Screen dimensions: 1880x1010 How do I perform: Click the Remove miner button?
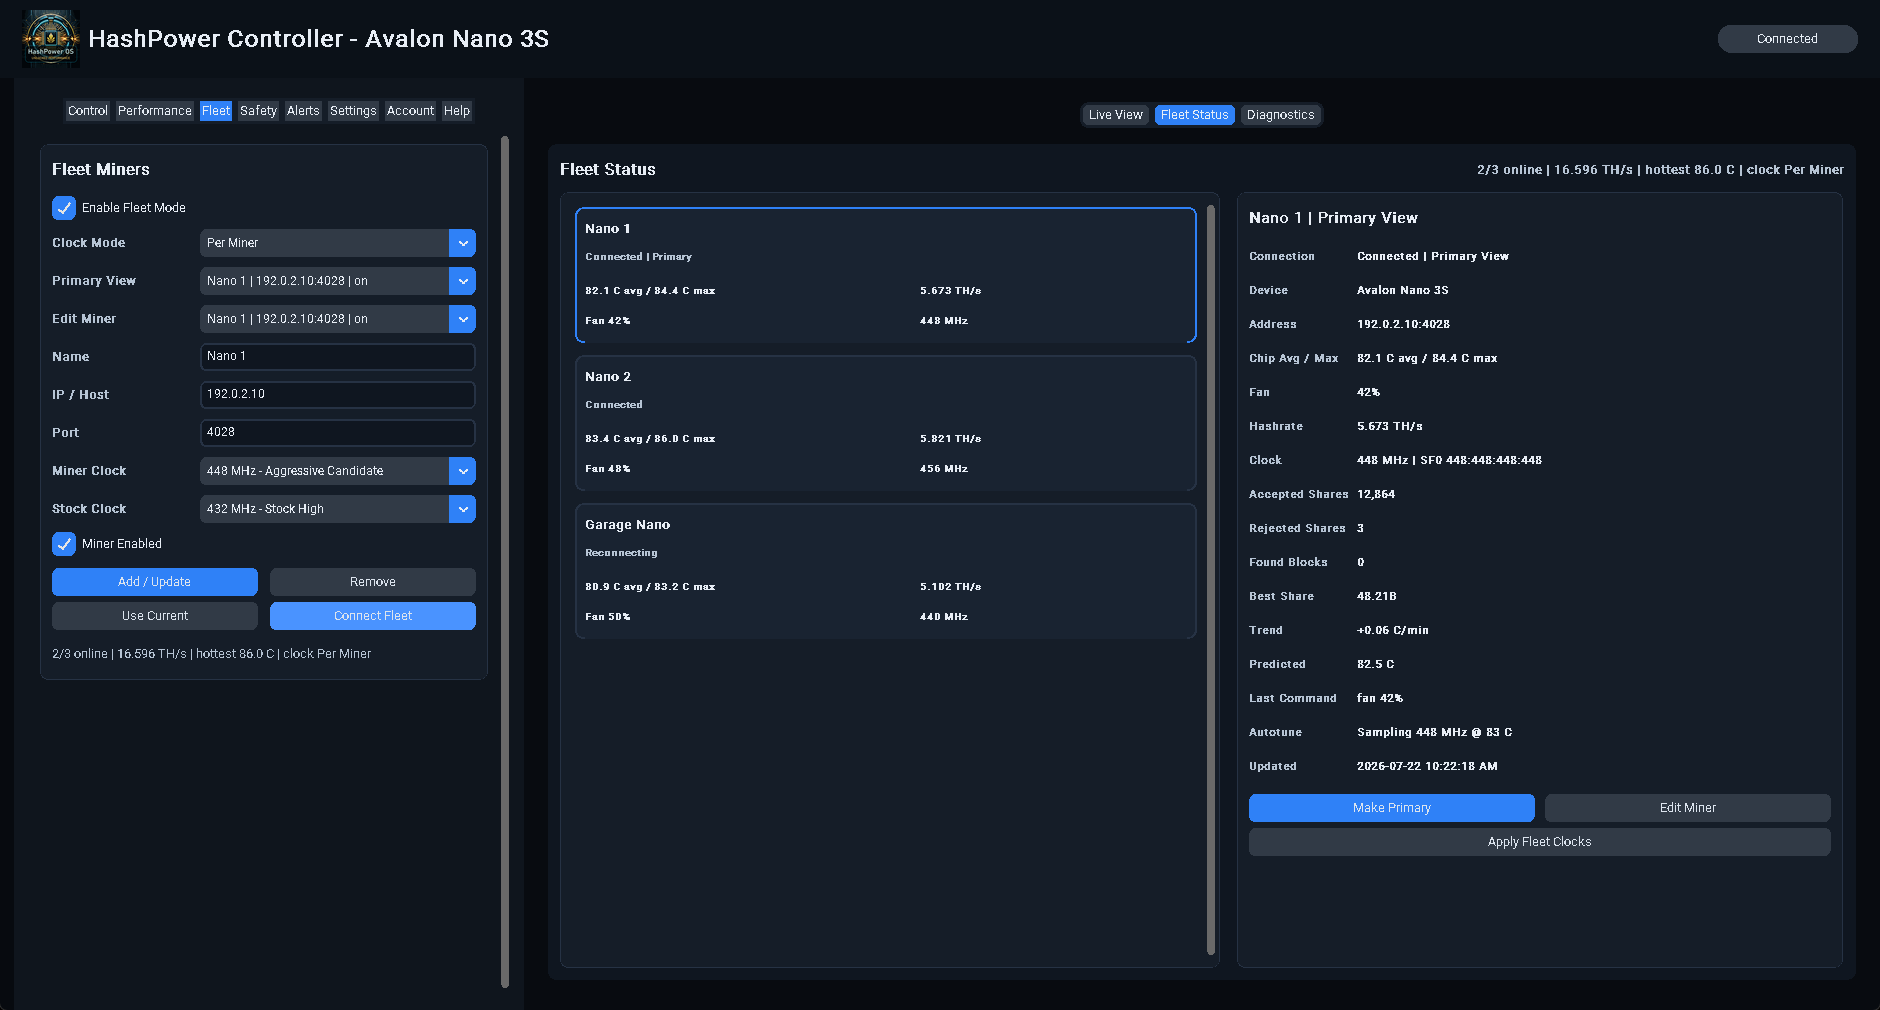[x=373, y=582]
